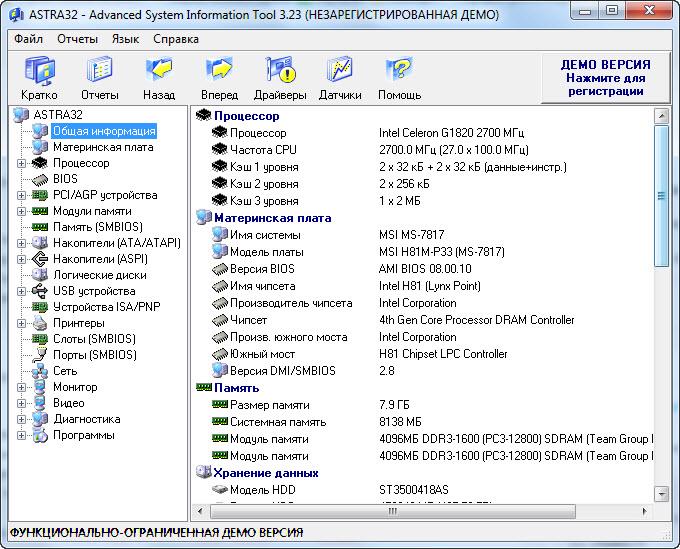Viewport: 680px width, 549px height.
Task: Expand the PCI/AGP устройства node
Action: [21, 195]
